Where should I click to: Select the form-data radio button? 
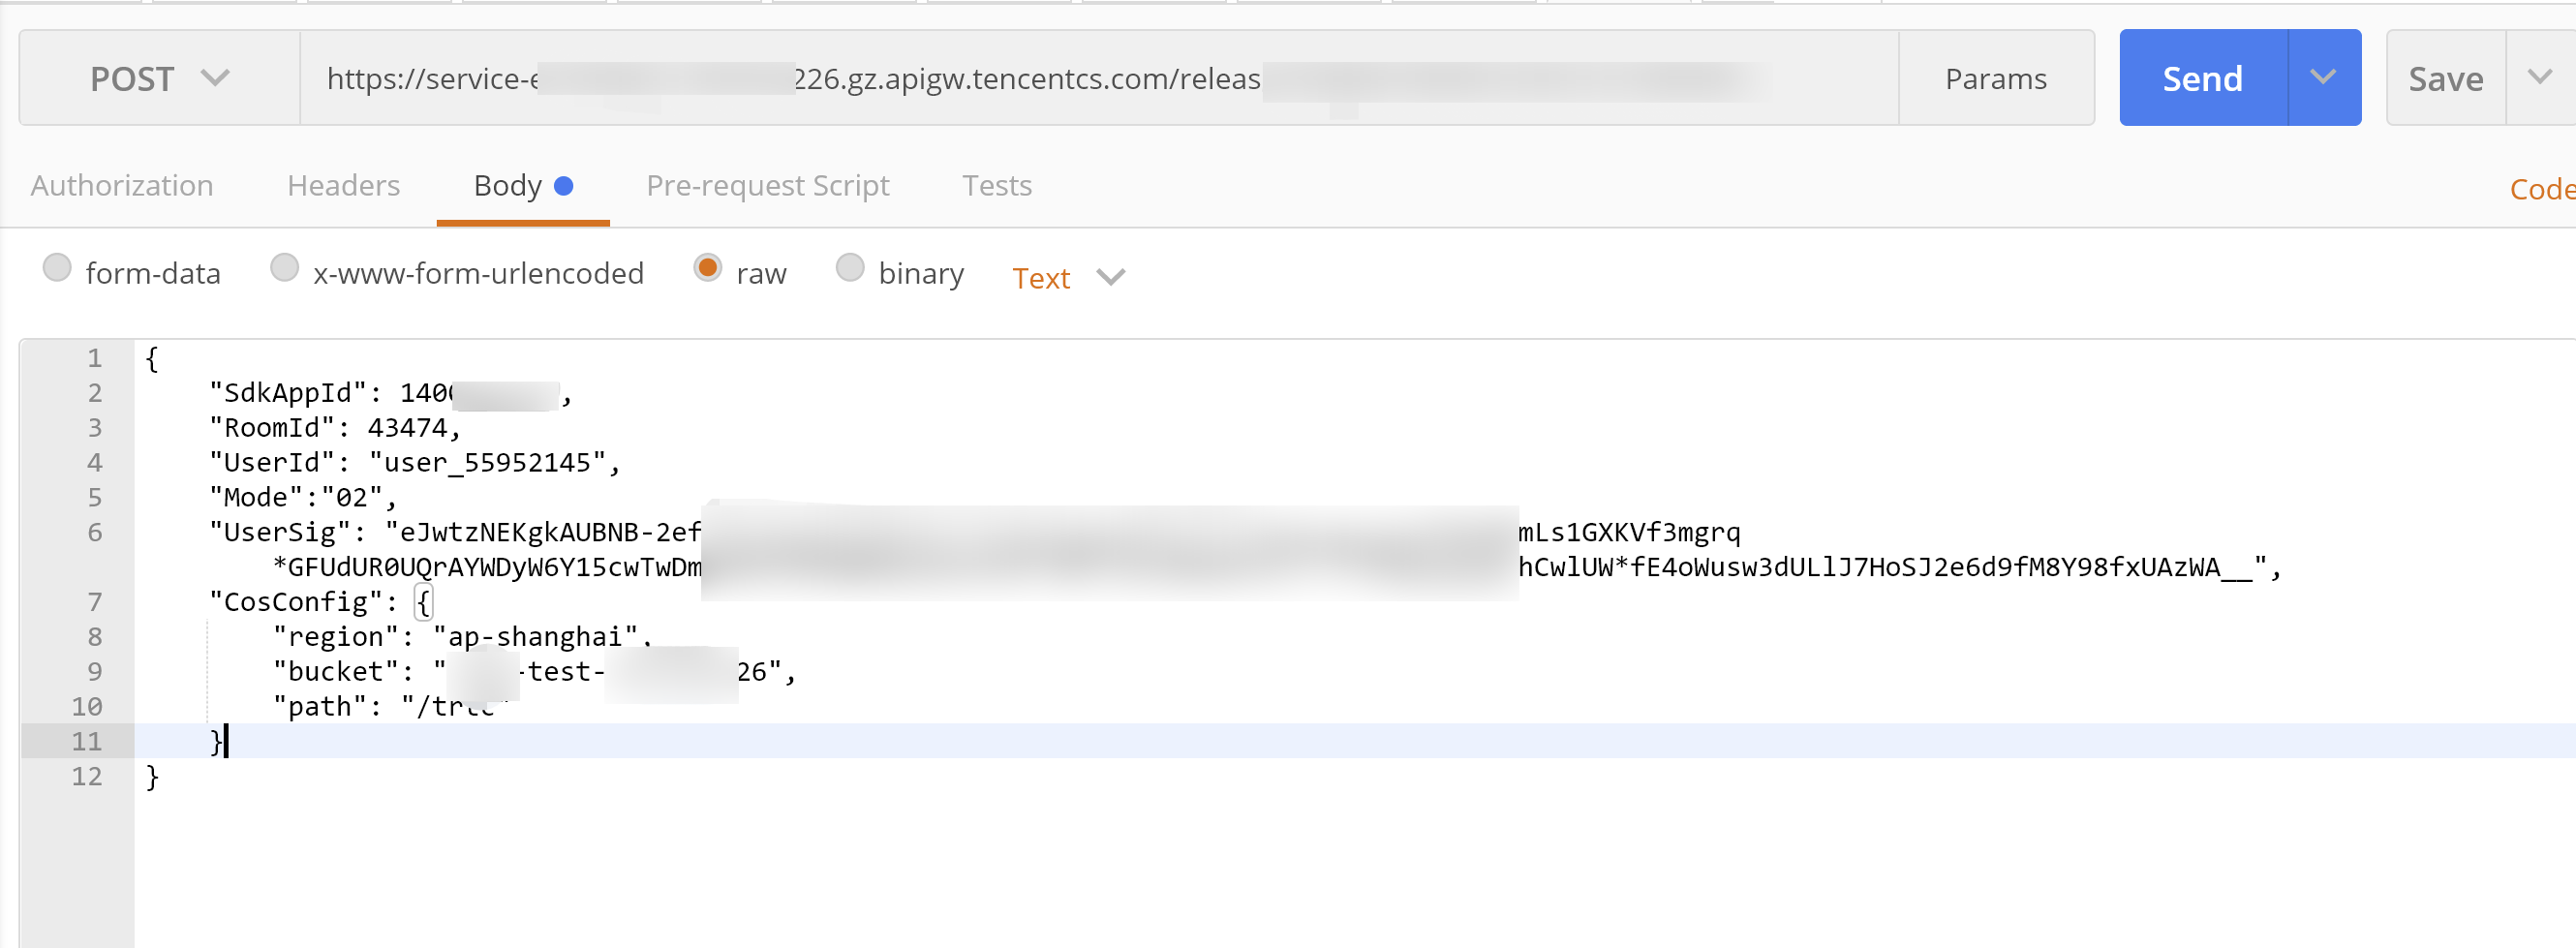[x=57, y=268]
